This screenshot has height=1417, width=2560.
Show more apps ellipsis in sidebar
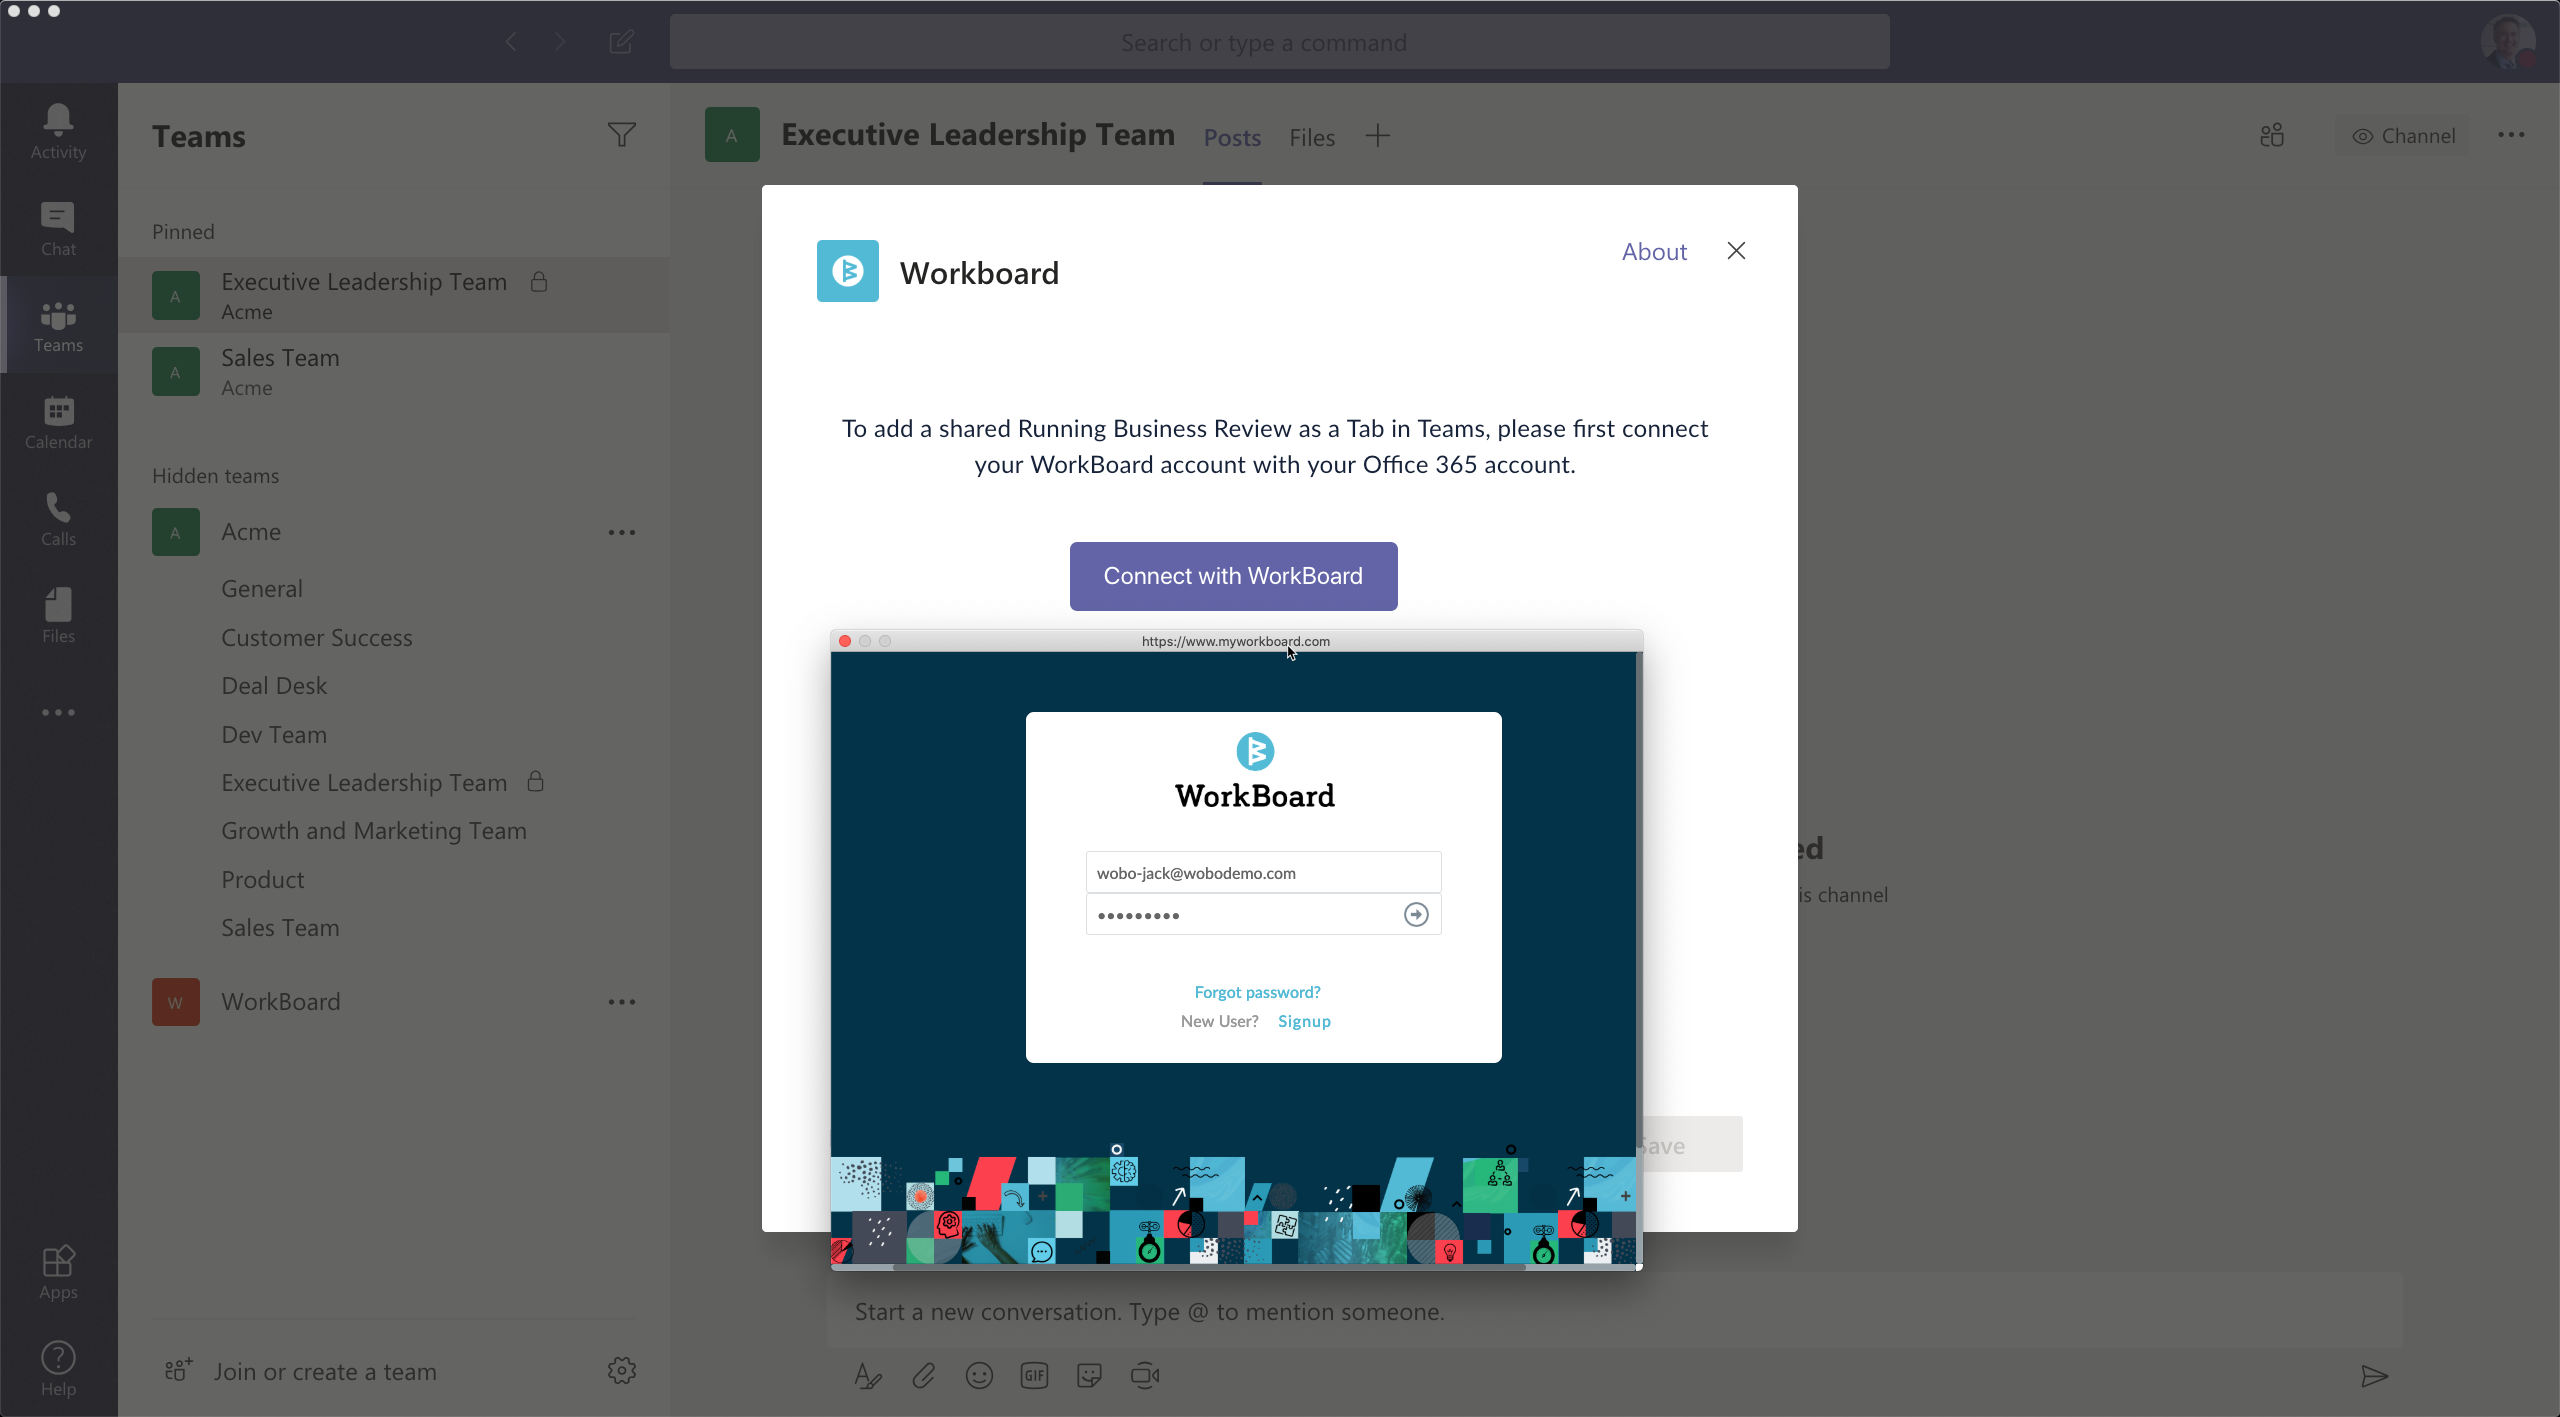58,713
